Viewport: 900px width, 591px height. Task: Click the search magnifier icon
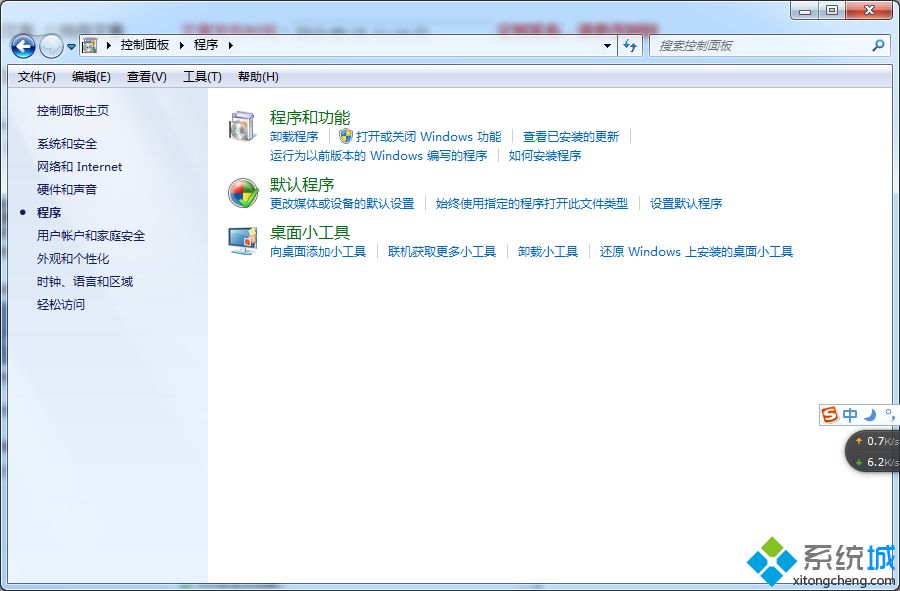click(878, 45)
